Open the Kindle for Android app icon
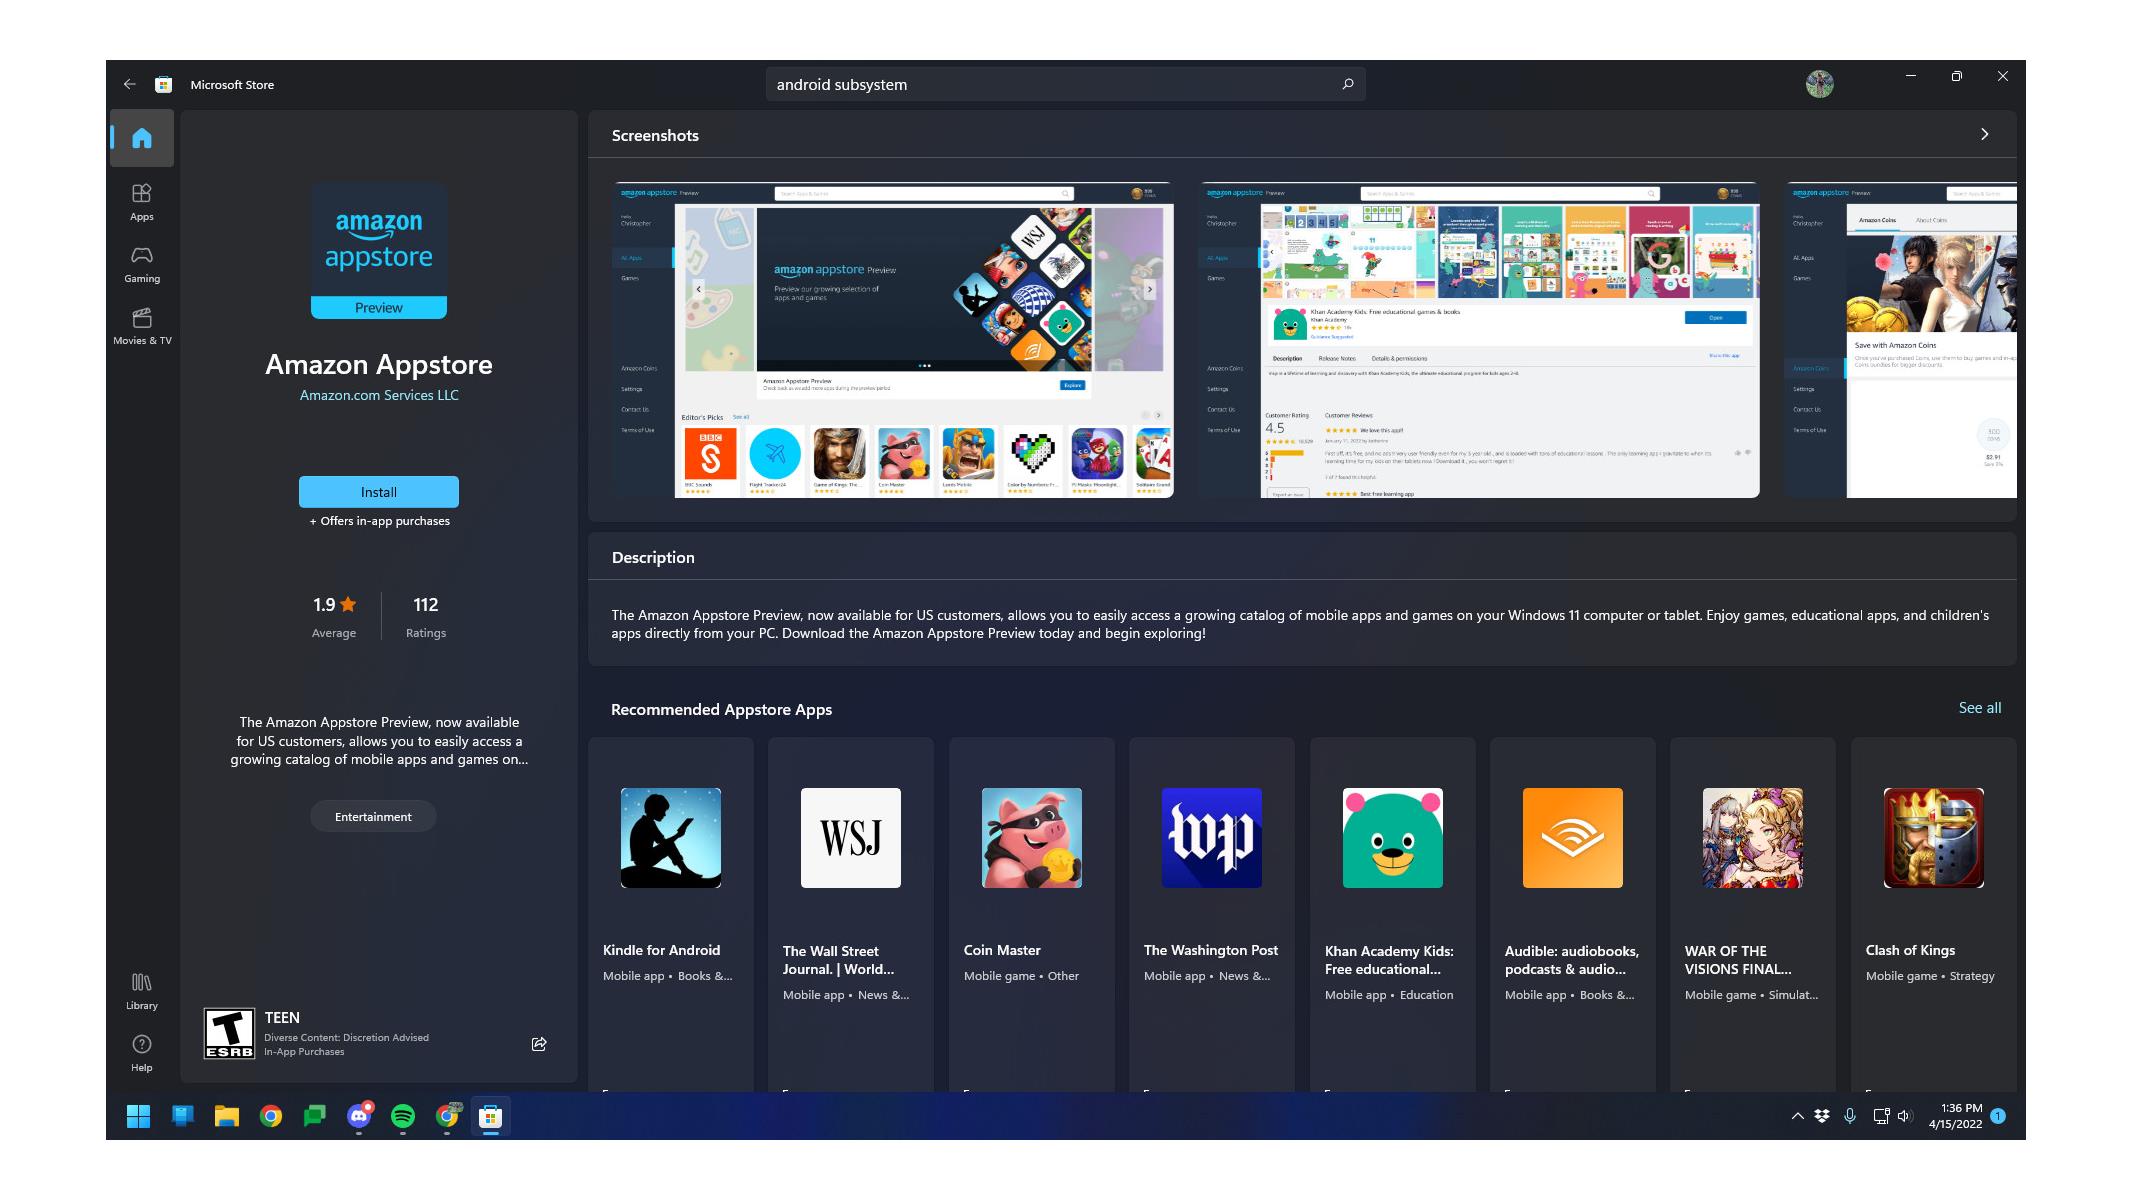This screenshot has width=2133, height=1200. point(671,838)
